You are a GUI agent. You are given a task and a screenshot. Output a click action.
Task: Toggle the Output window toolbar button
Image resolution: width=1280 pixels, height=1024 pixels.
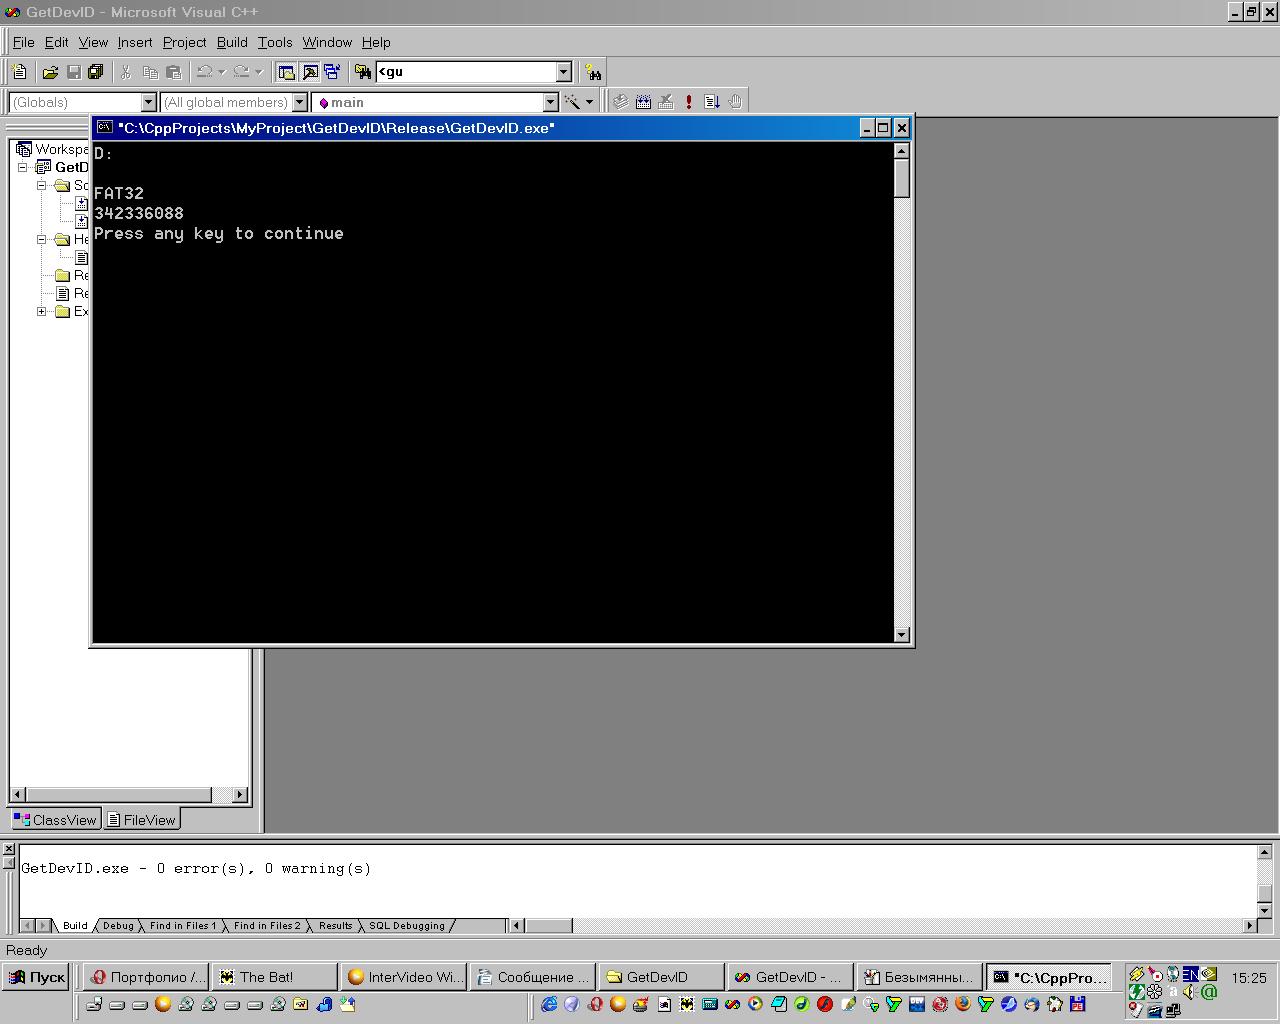[310, 72]
